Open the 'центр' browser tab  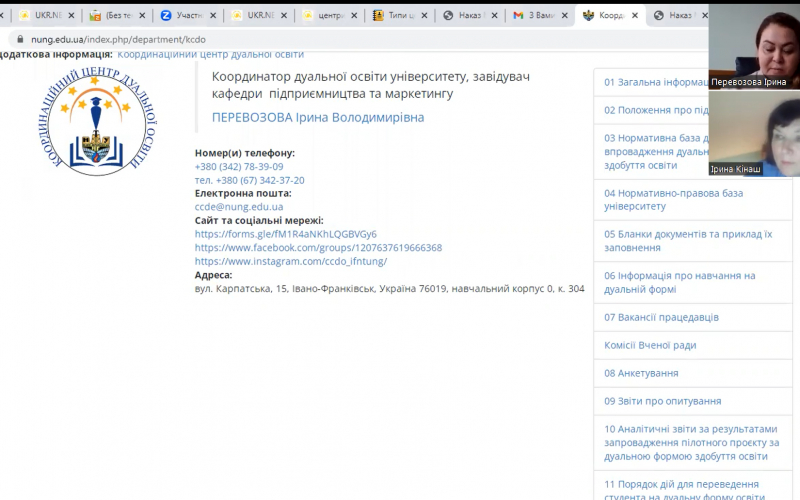pyautogui.click(x=330, y=15)
